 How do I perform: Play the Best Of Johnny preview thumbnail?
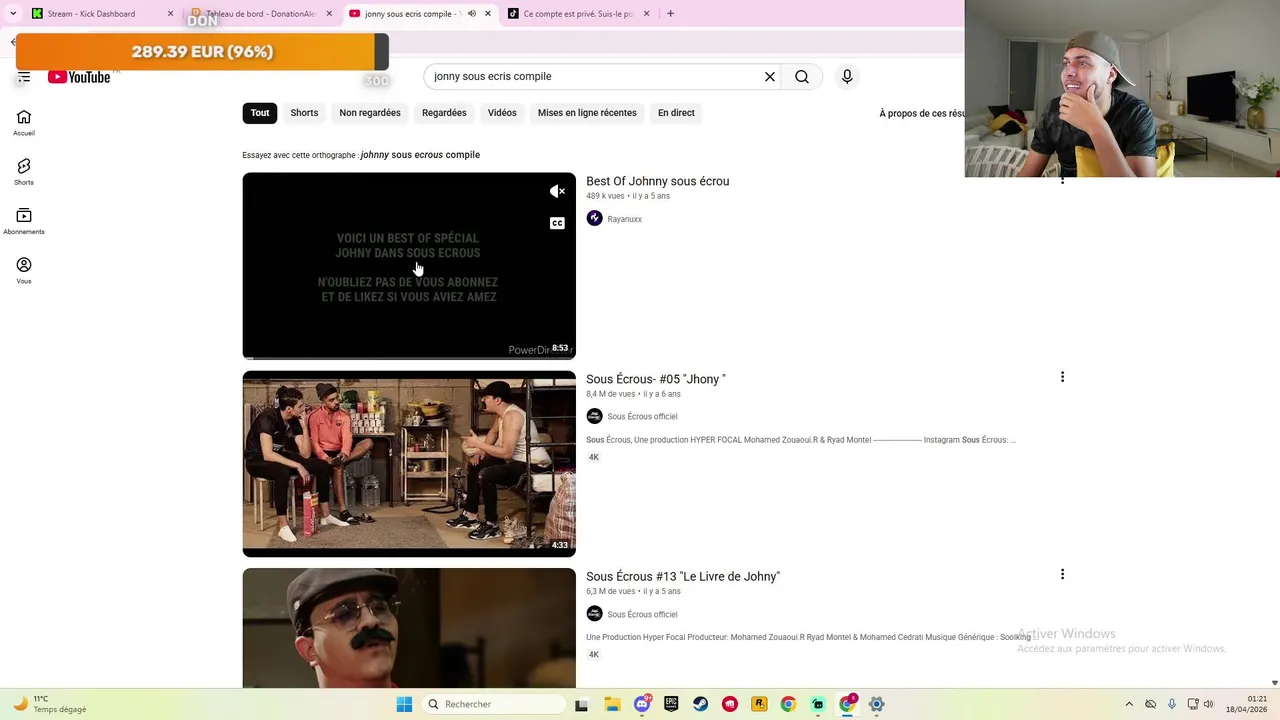[x=409, y=266]
